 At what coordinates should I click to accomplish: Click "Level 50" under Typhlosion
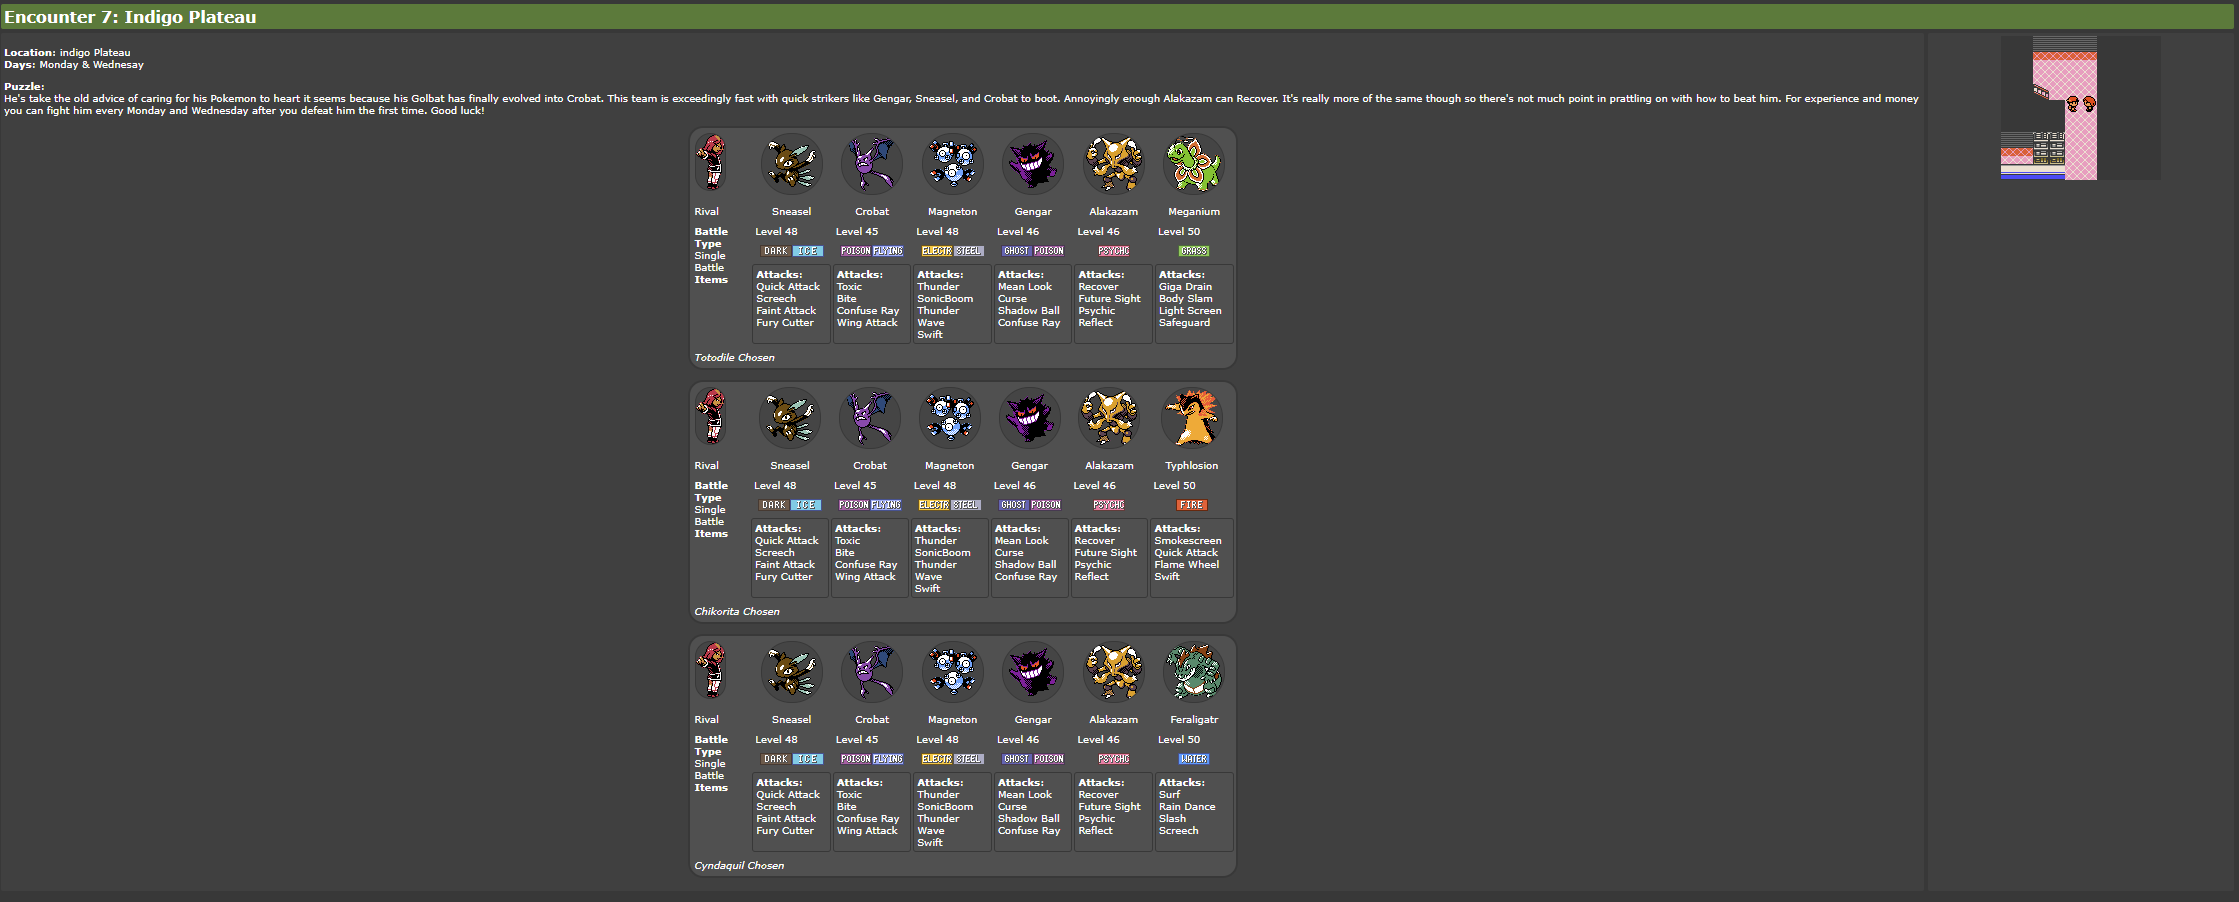pyautogui.click(x=1175, y=486)
